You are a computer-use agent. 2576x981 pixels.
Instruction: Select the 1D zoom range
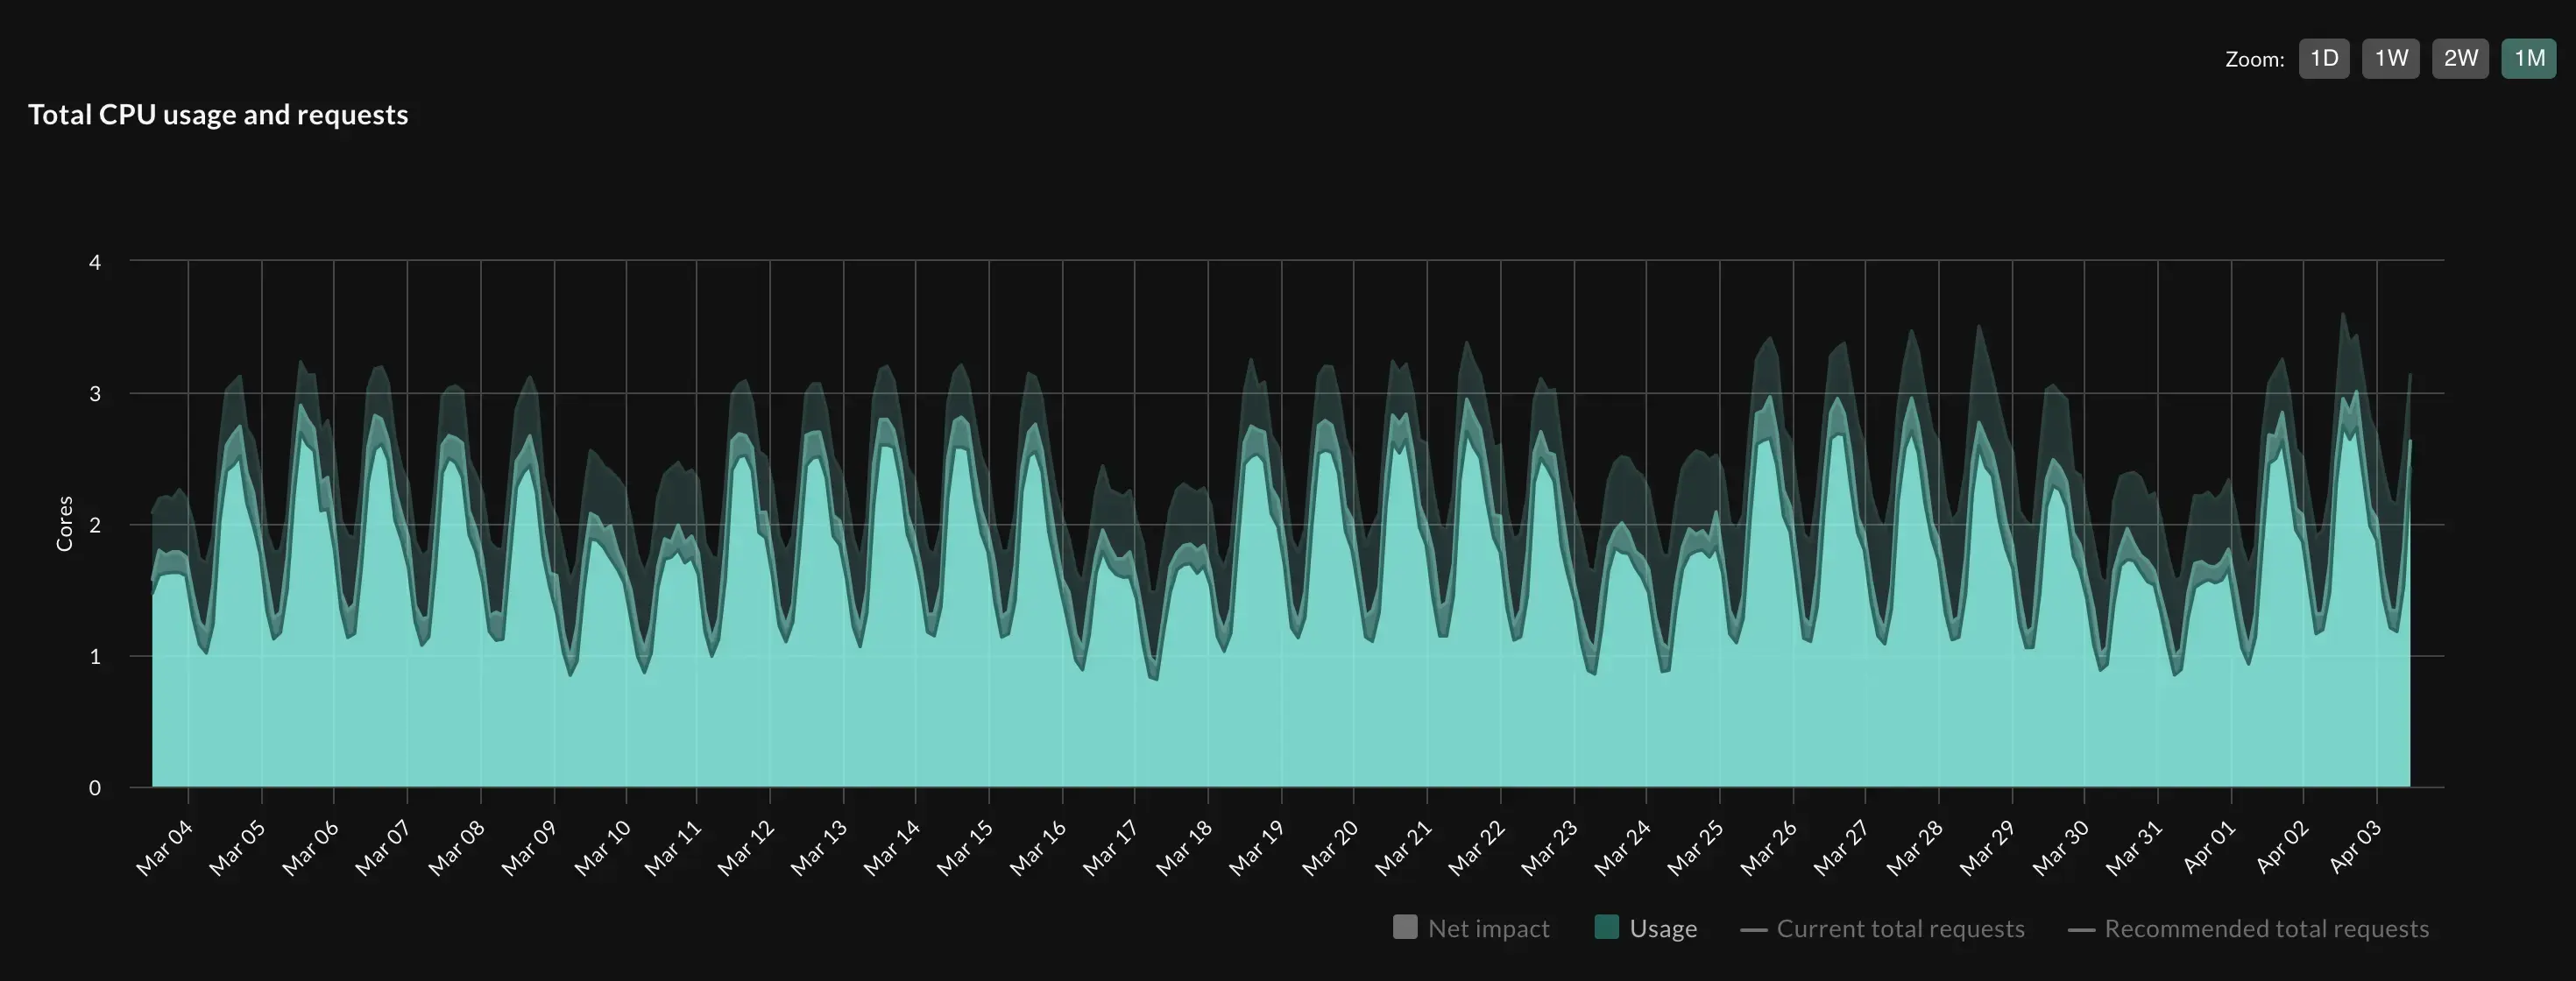click(x=2324, y=58)
